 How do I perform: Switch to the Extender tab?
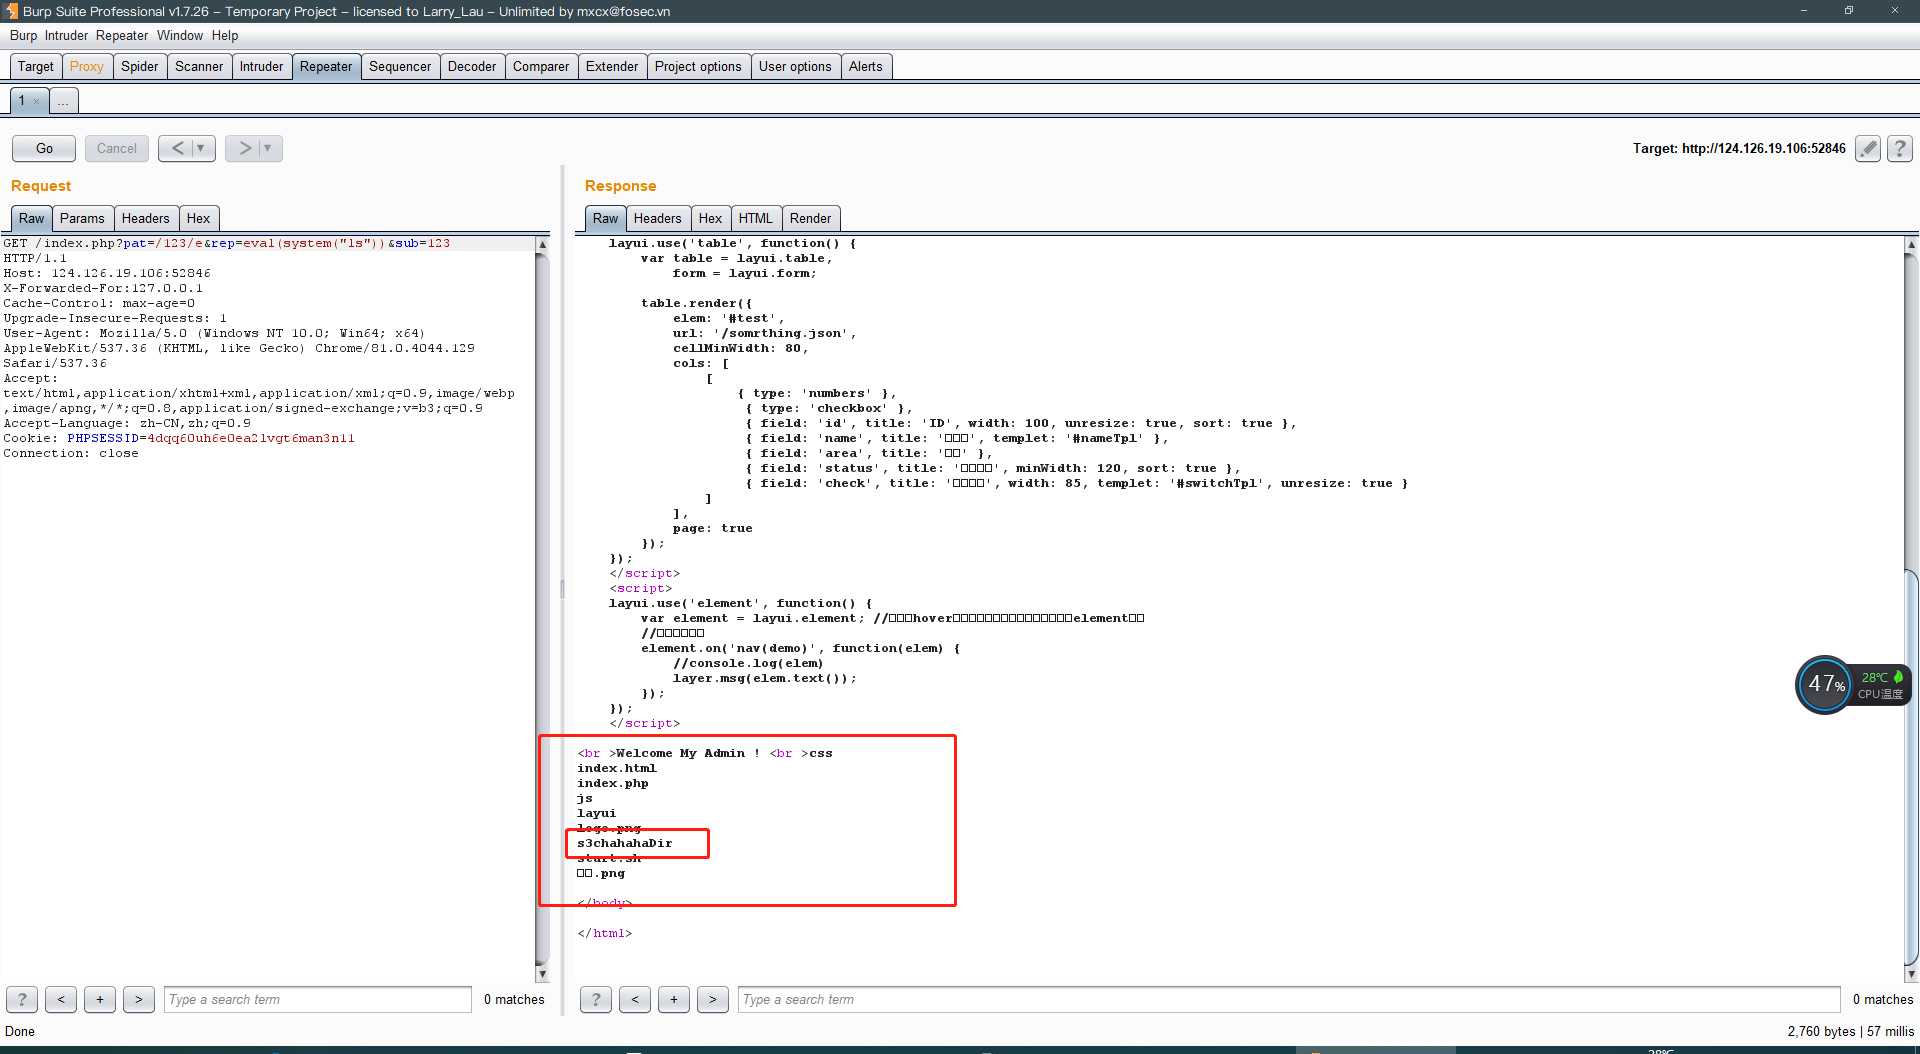coord(612,66)
